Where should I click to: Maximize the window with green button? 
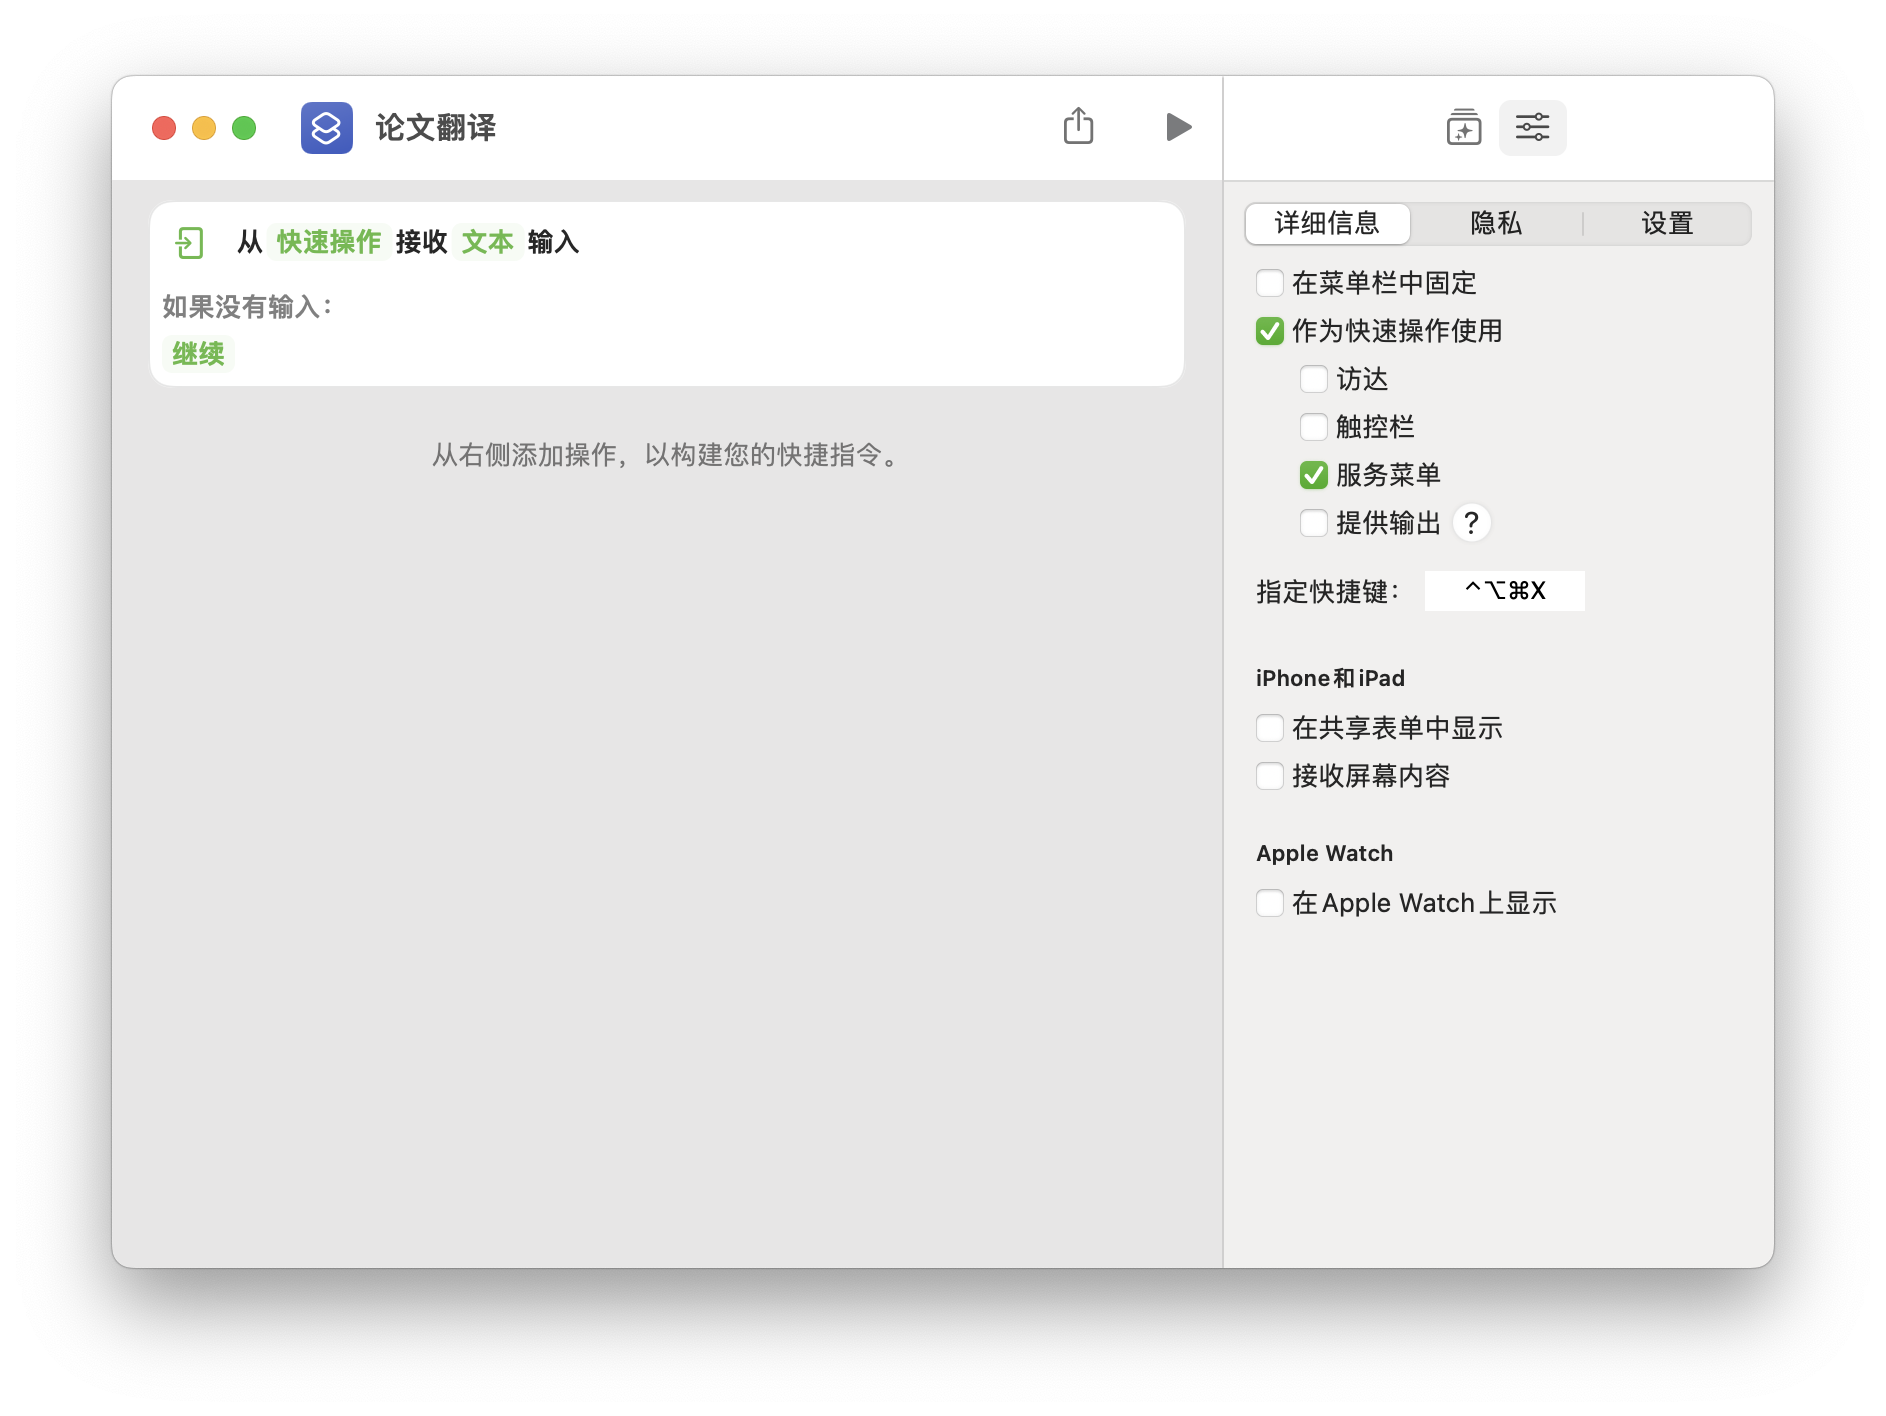pyautogui.click(x=244, y=128)
